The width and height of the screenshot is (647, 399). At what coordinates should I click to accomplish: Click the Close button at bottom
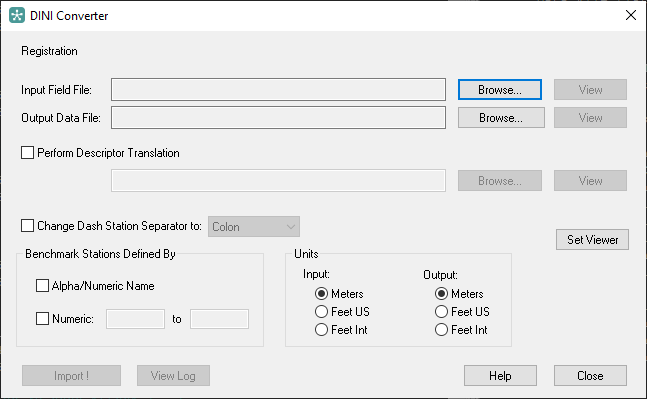[x=590, y=375]
